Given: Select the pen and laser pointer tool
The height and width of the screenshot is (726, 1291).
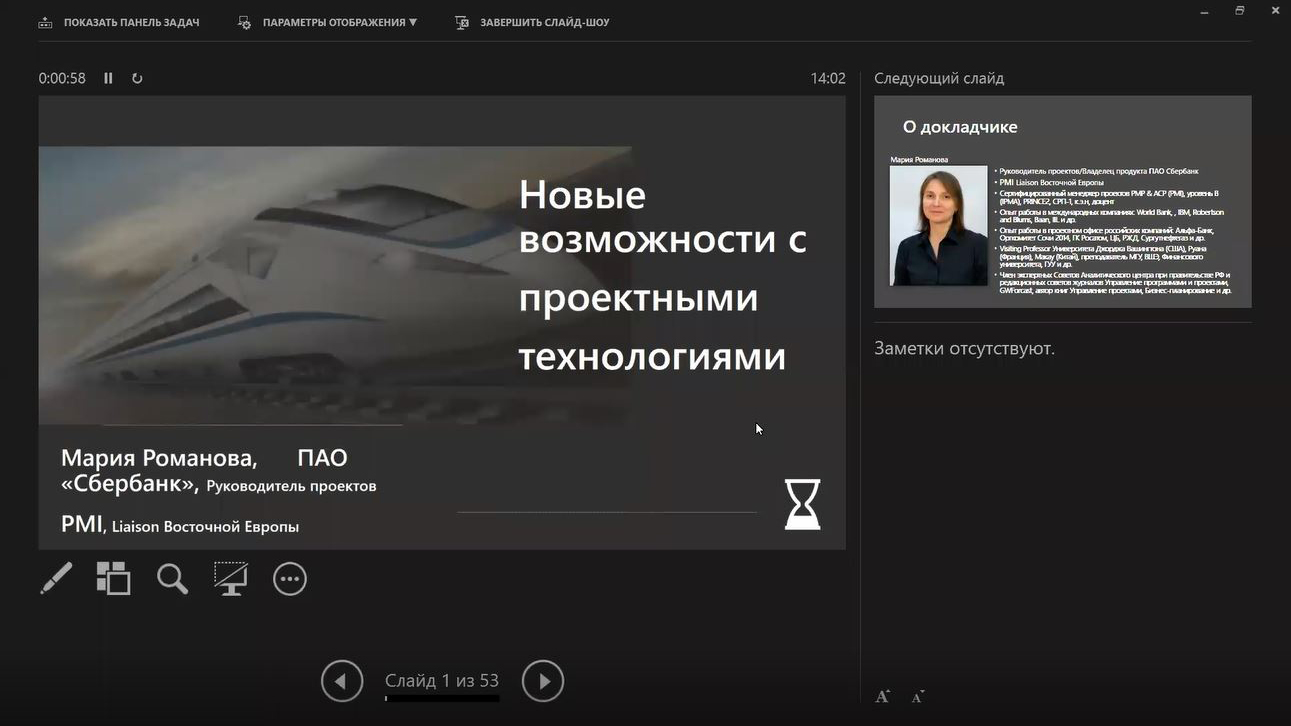Looking at the screenshot, I should pyautogui.click(x=56, y=578).
